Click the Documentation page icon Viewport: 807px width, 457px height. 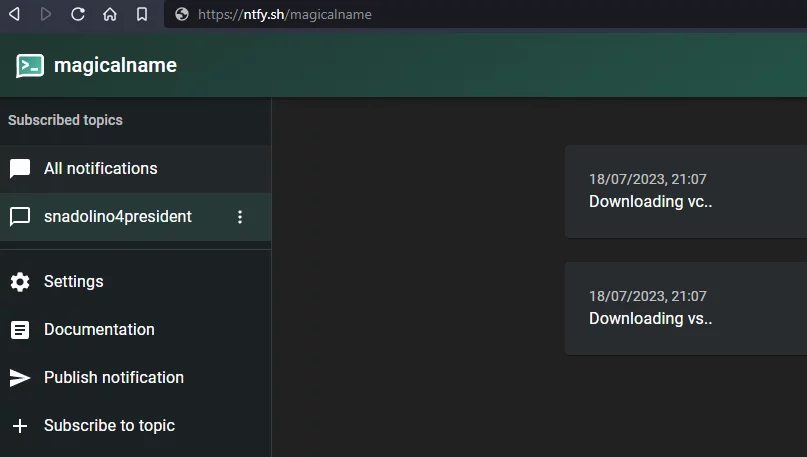tap(20, 330)
